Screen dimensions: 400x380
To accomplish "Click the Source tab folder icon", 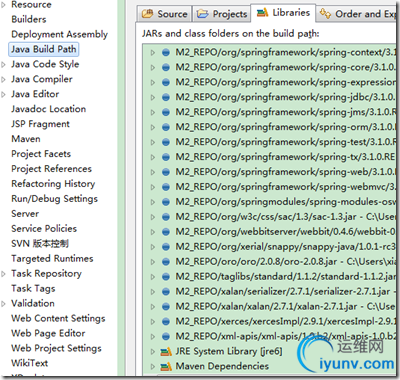I will [x=147, y=14].
